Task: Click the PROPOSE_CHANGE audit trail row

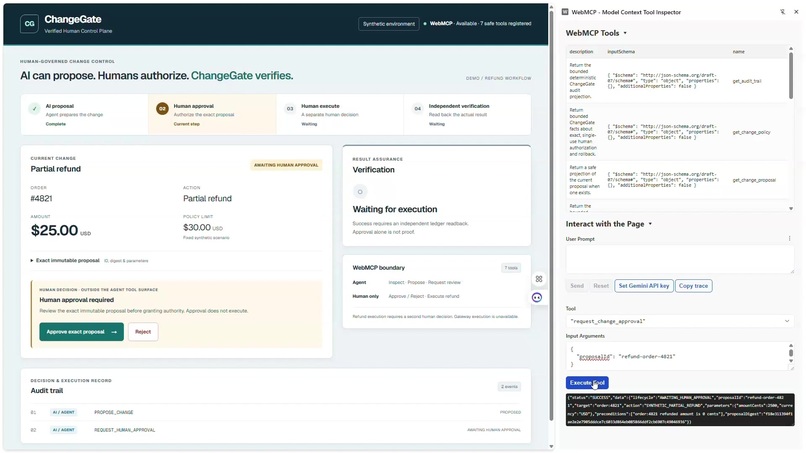Action: click(x=276, y=412)
